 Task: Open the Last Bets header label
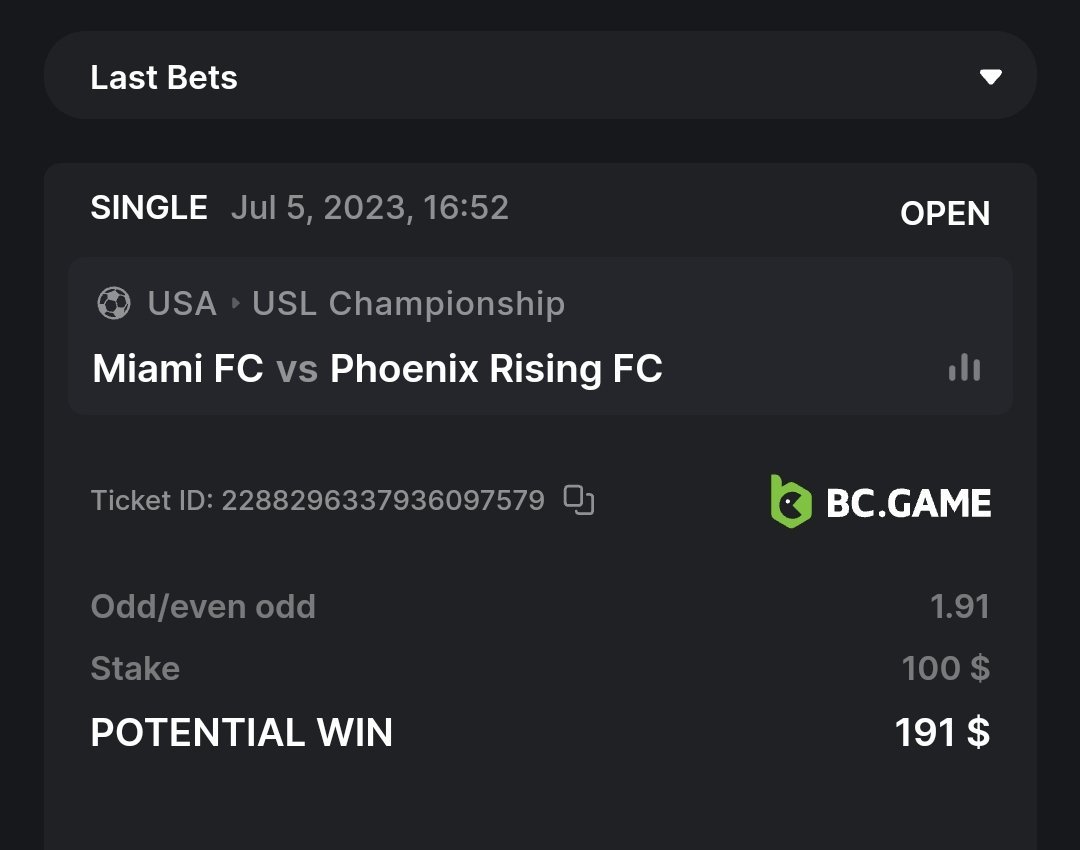(x=164, y=78)
